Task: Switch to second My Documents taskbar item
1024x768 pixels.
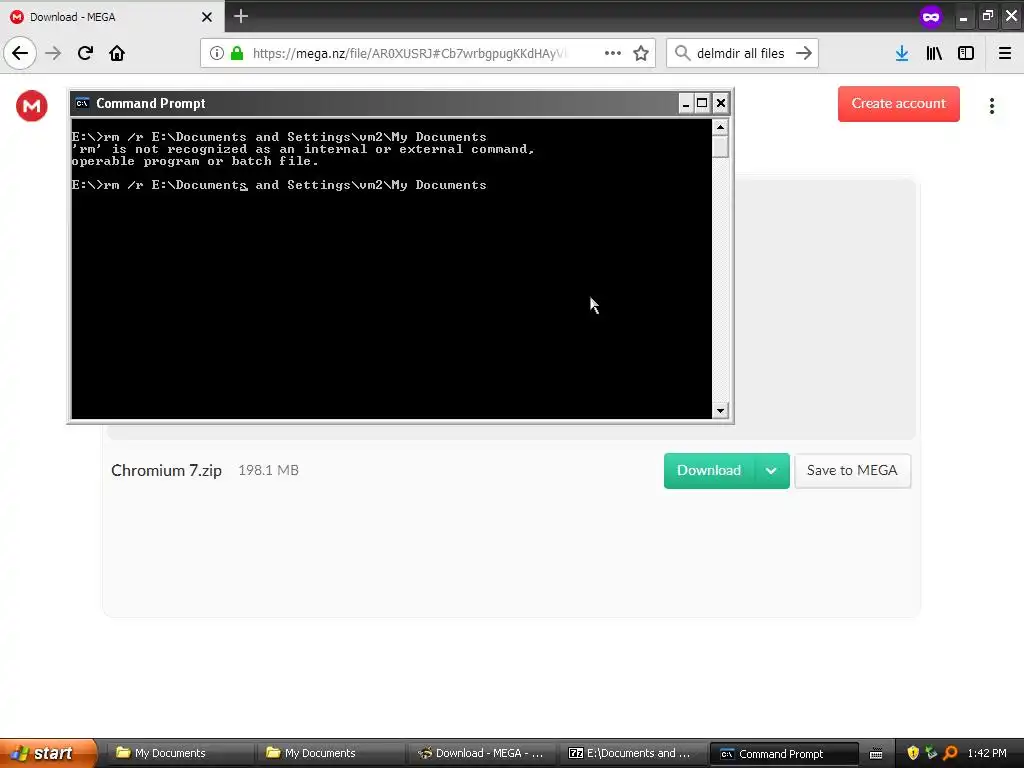Action: point(330,753)
